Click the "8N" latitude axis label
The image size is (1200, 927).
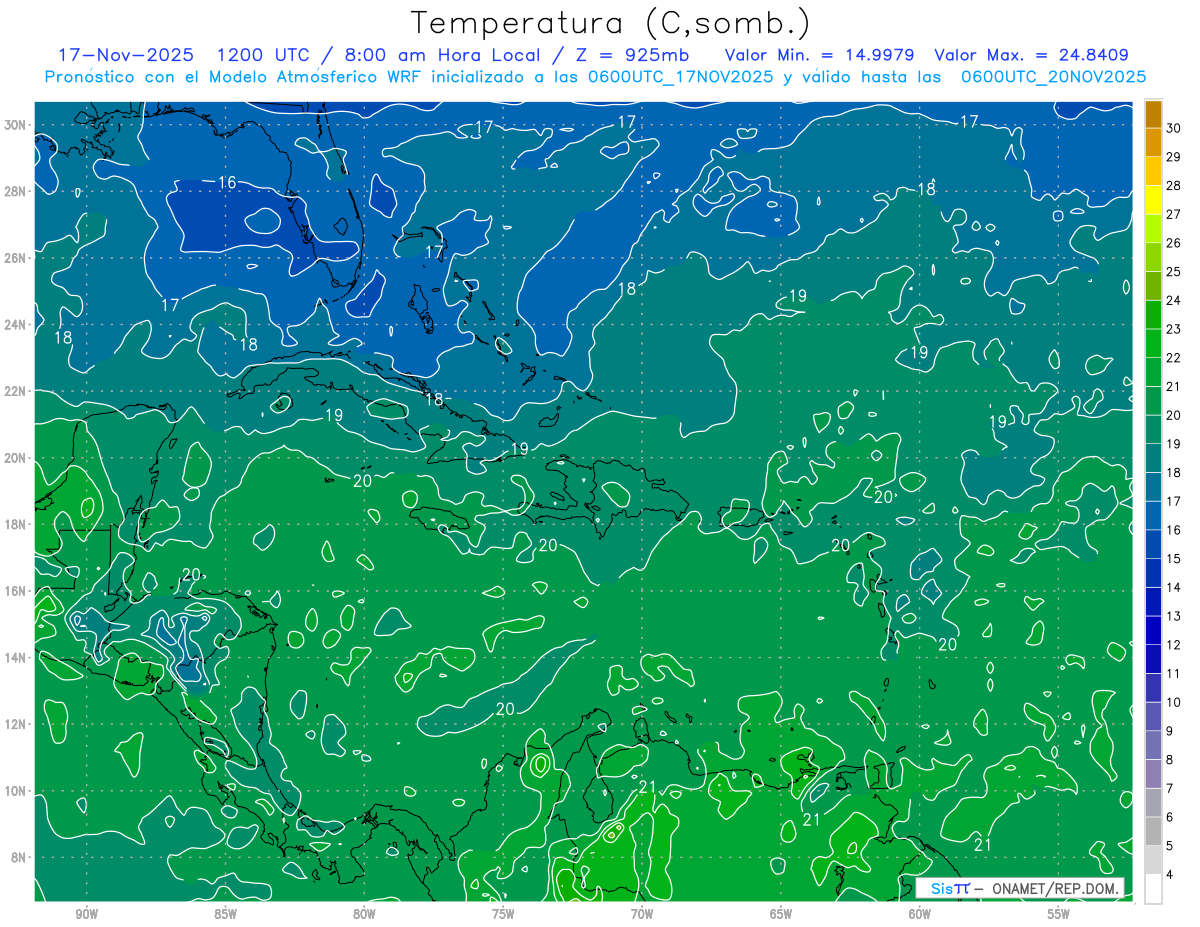coord(20,857)
